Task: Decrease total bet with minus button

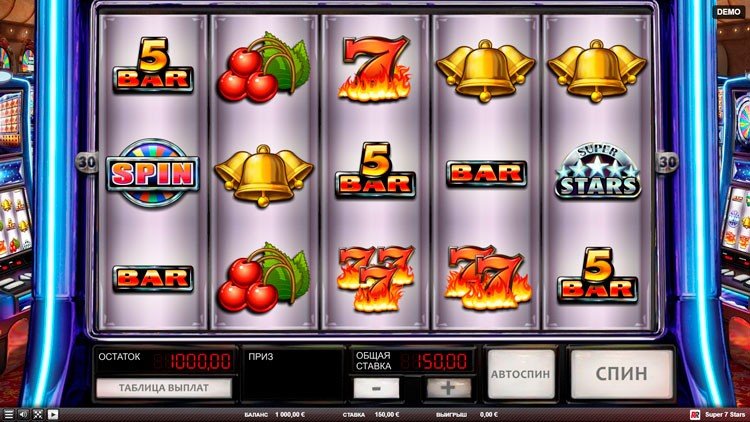Action: click(376, 388)
